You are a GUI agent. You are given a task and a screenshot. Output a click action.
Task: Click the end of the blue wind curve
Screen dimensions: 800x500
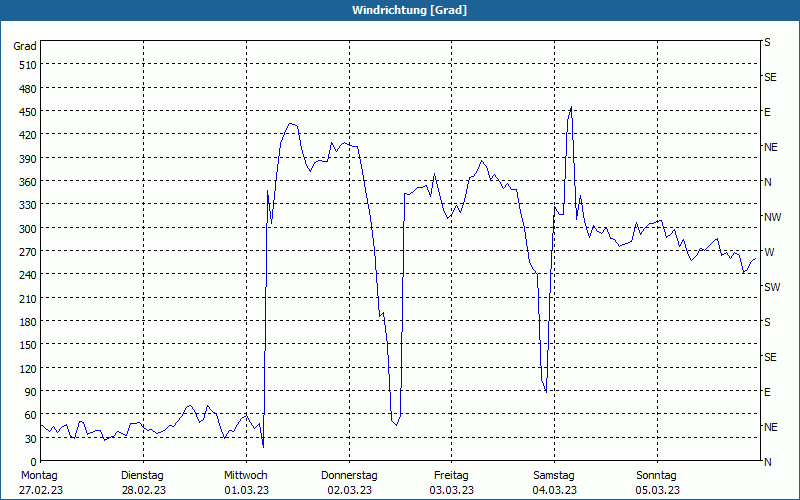[x=756, y=259]
